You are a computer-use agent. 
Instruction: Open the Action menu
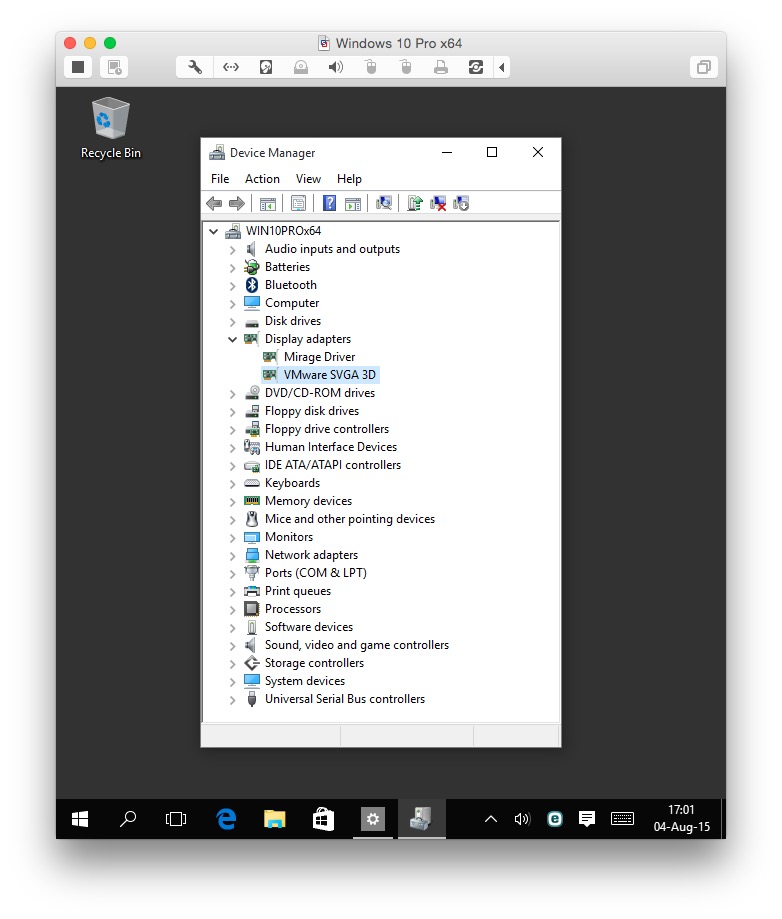(262, 179)
